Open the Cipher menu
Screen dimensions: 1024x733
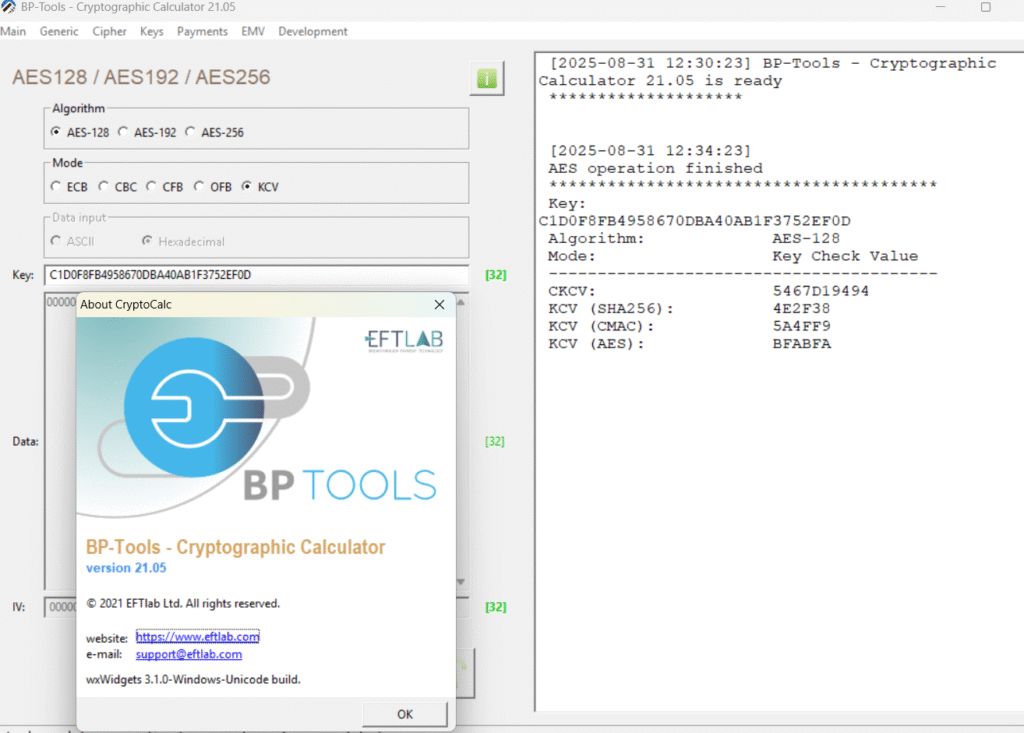click(x=109, y=31)
